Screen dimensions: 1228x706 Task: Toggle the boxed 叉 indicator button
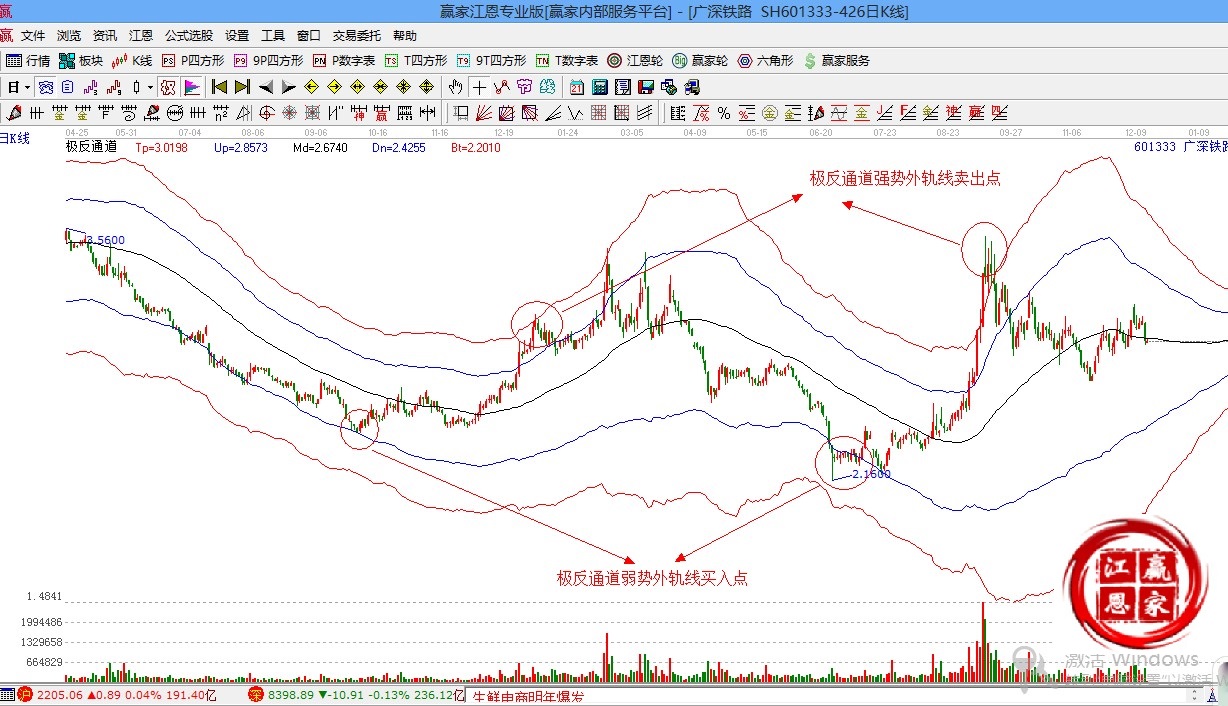[167, 87]
